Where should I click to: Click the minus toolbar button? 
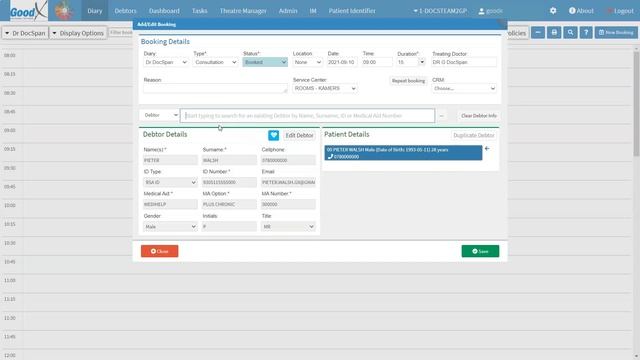pos(538,33)
